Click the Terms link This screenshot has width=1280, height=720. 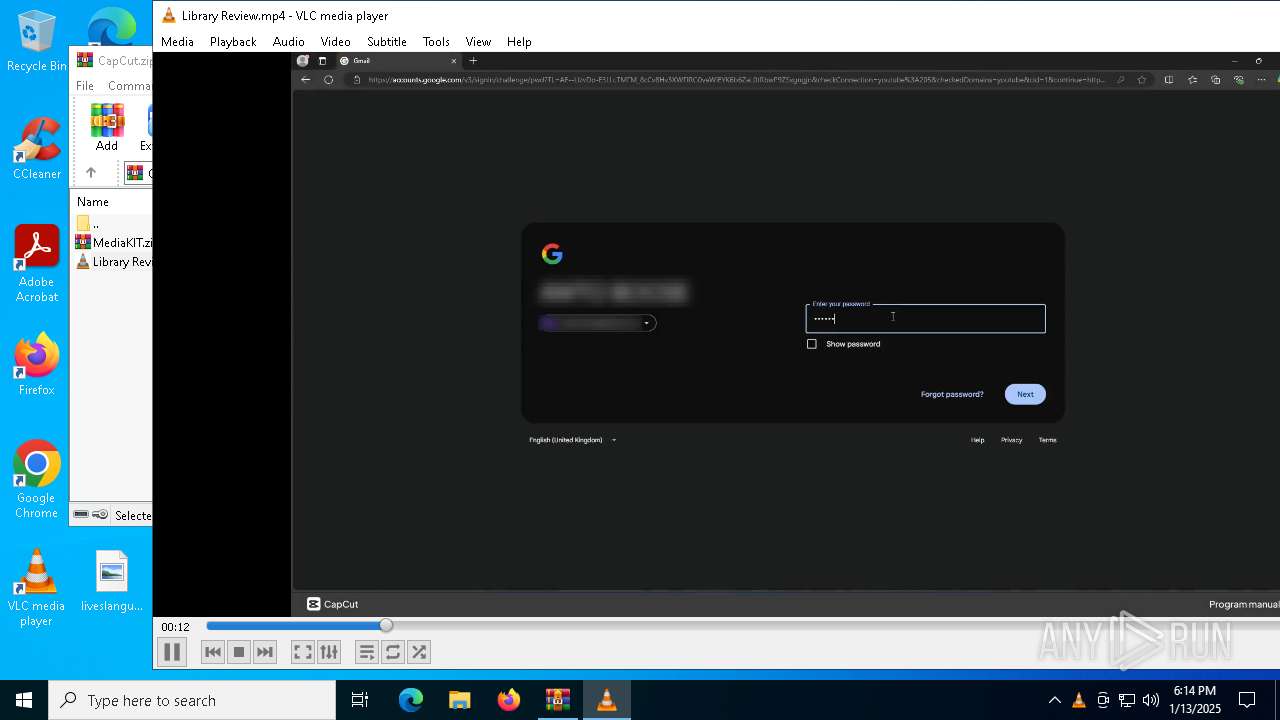click(x=1047, y=440)
